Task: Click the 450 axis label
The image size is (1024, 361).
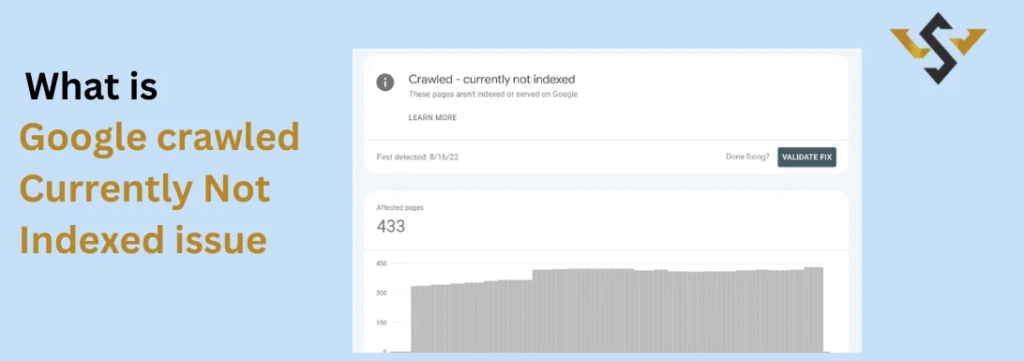Action: click(381, 264)
